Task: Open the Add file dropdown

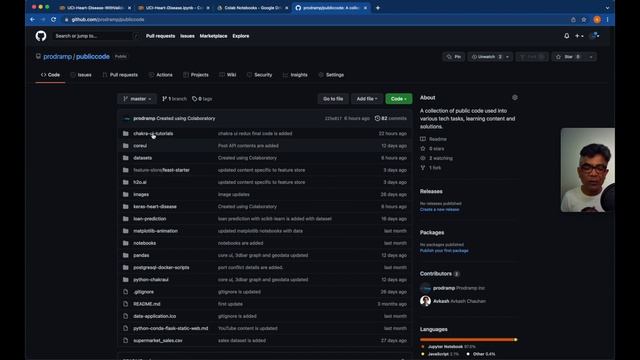Action: tap(367, 99)
